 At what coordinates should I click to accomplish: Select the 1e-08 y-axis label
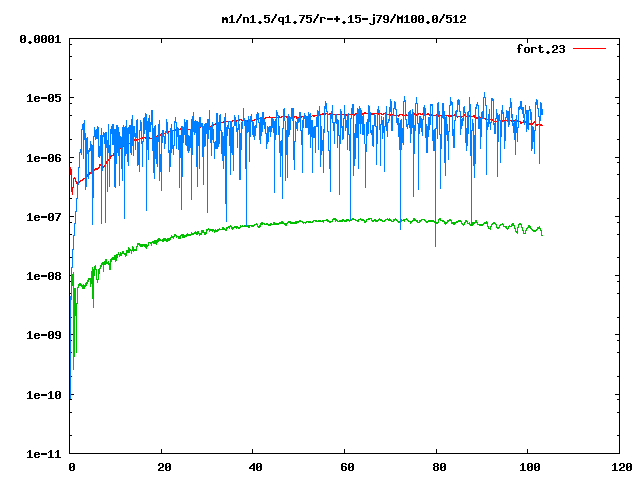coord(43,276)
